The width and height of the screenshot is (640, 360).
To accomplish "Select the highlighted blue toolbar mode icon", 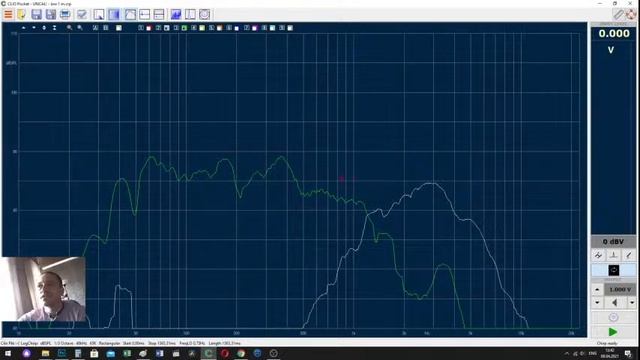I will click(x=114, y=15).
